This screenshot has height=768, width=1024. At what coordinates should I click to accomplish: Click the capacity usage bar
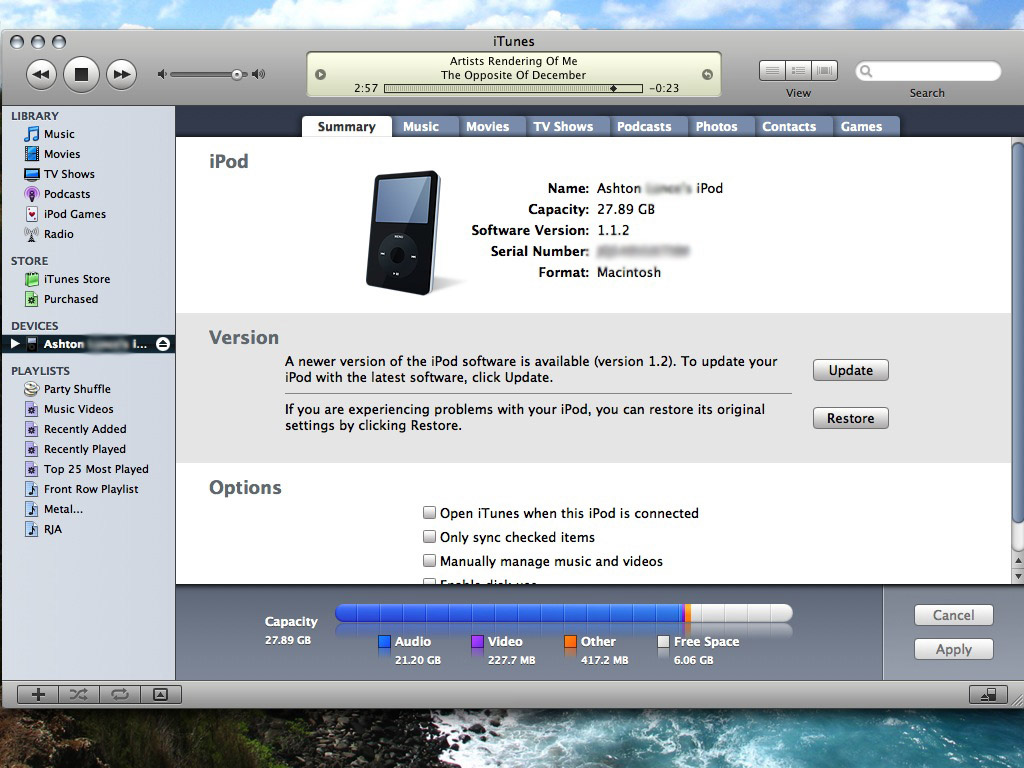[x=564, y=613]
